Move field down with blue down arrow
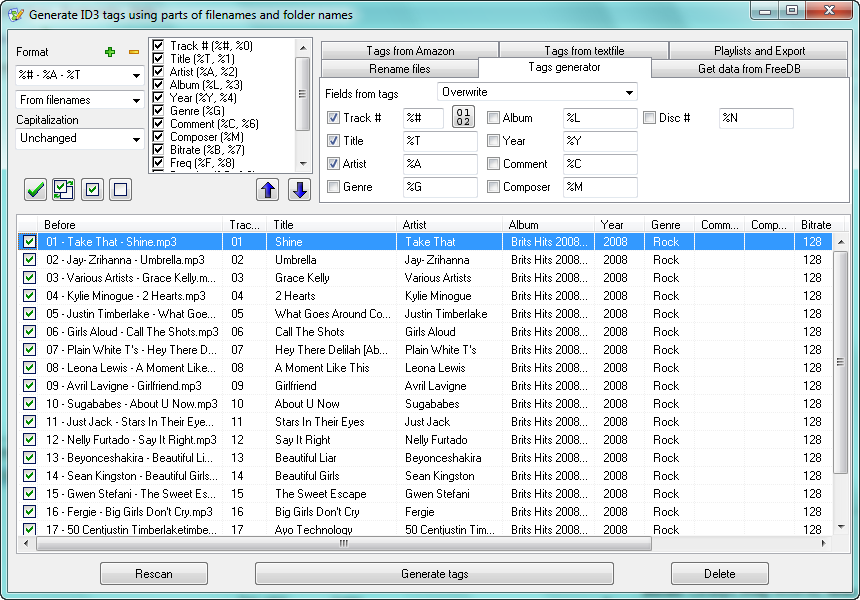This screenshot has height=600, width=860. coord(299,190)
